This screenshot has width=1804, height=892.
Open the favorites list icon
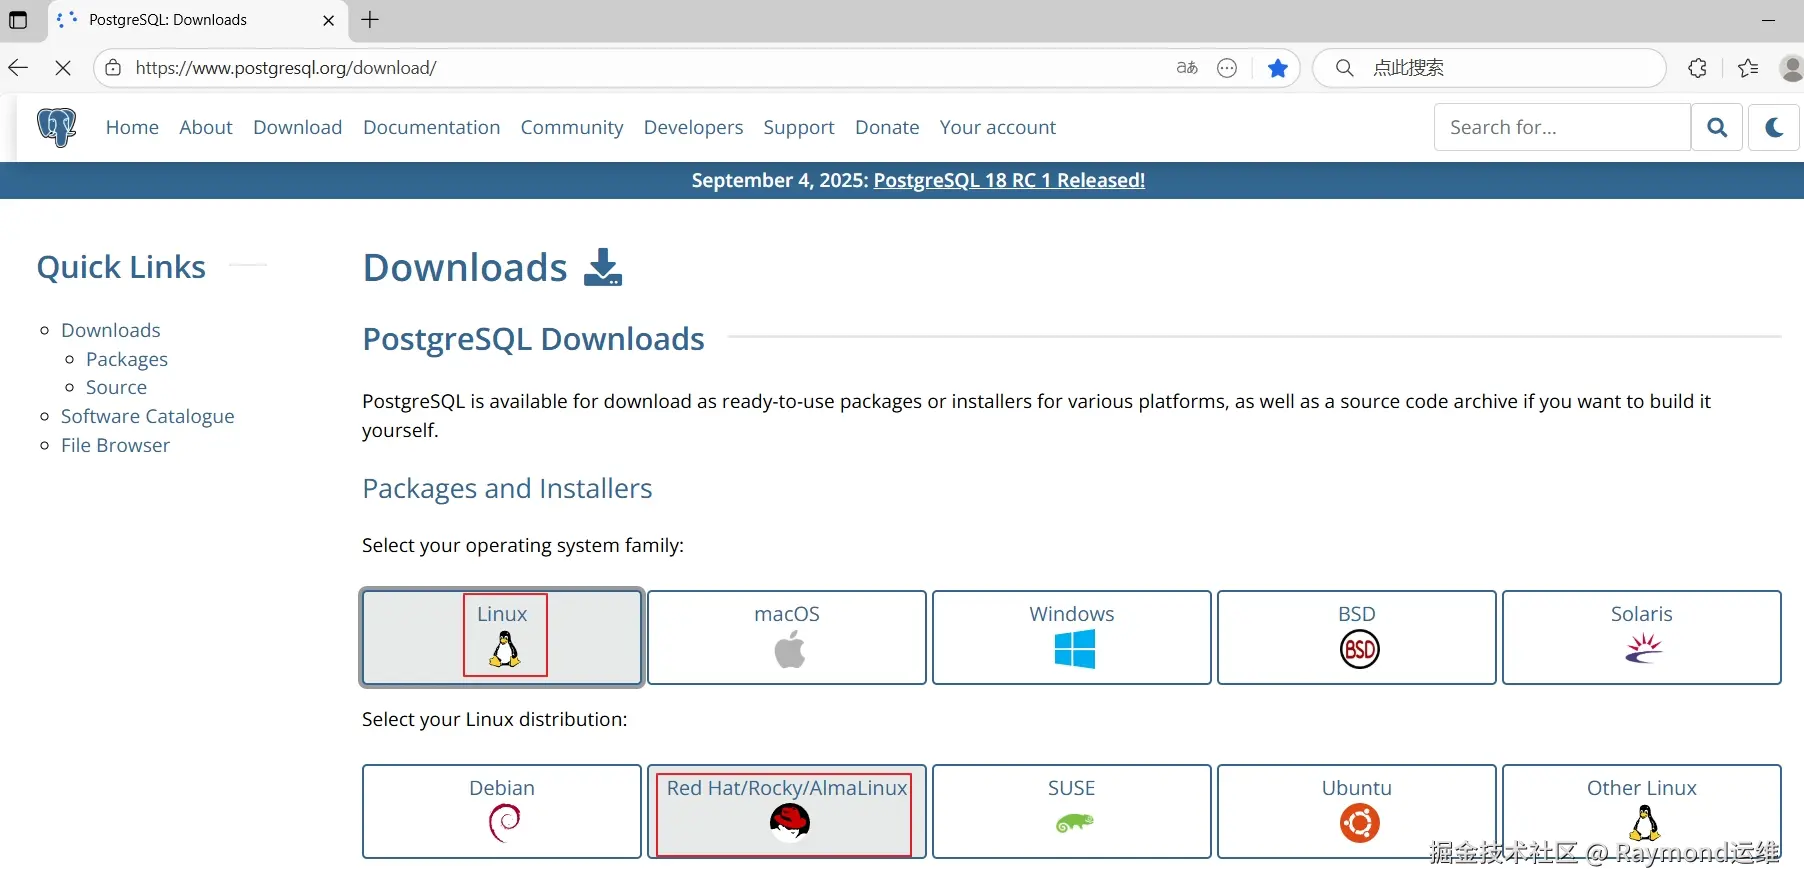click(1748, 68)
